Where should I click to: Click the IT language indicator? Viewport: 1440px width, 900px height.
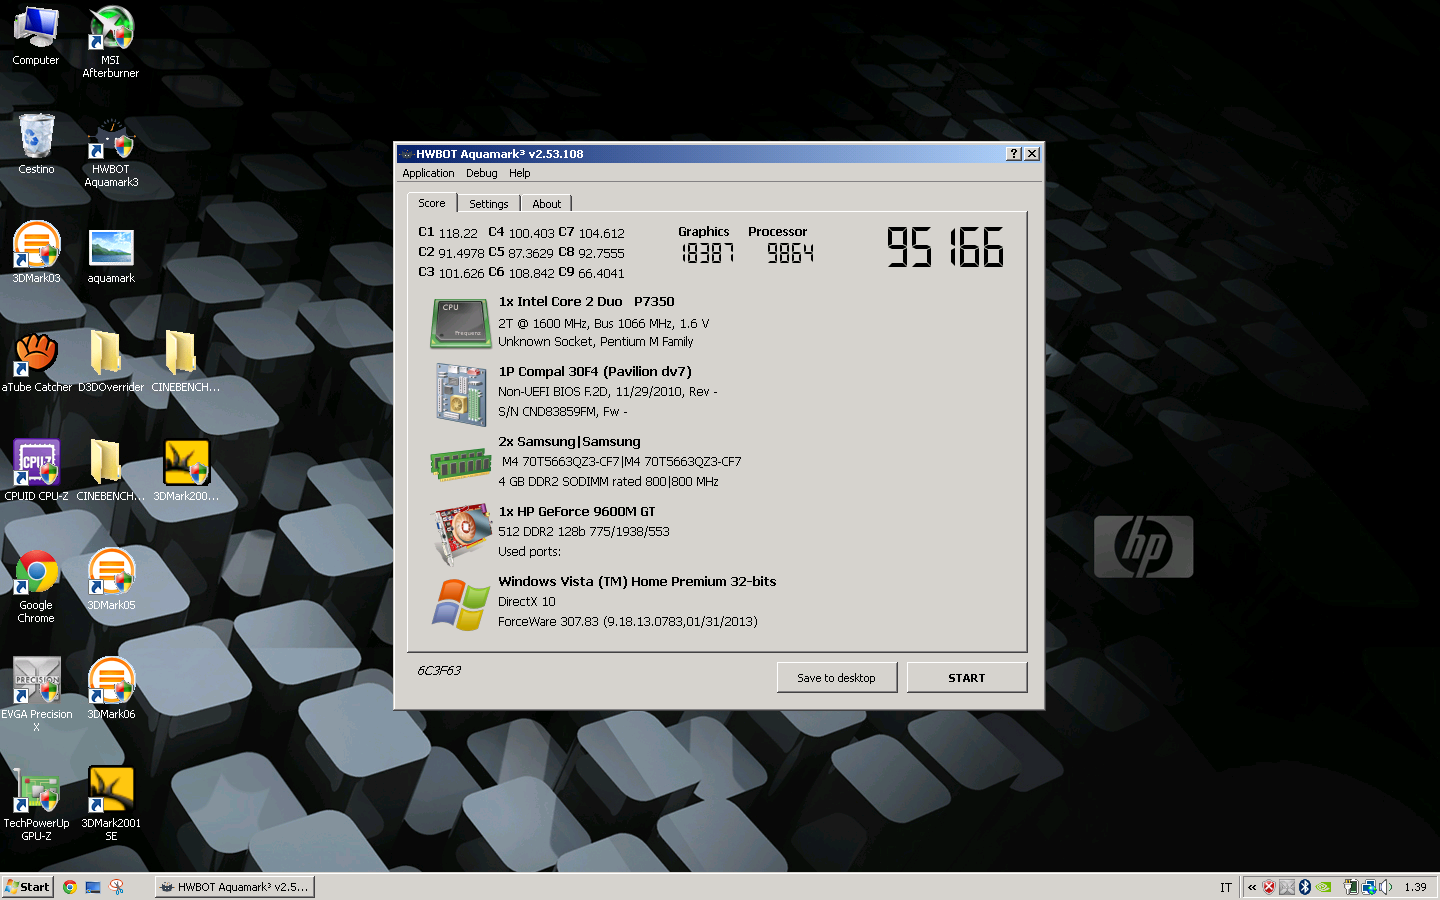click(1226, 887)
